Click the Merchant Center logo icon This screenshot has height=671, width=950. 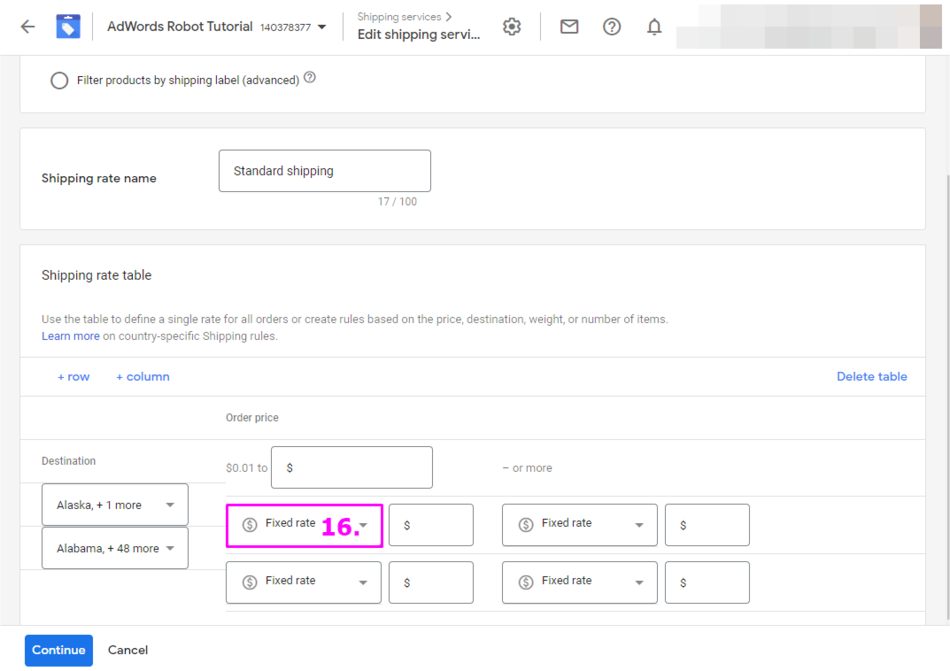[68, 27]
